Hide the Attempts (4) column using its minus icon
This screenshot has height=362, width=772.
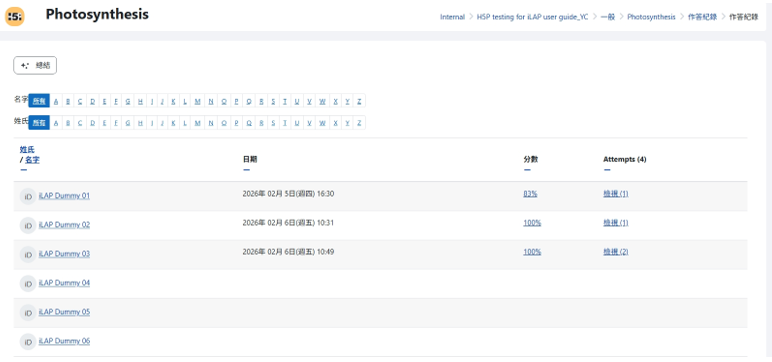click(607, 170)
